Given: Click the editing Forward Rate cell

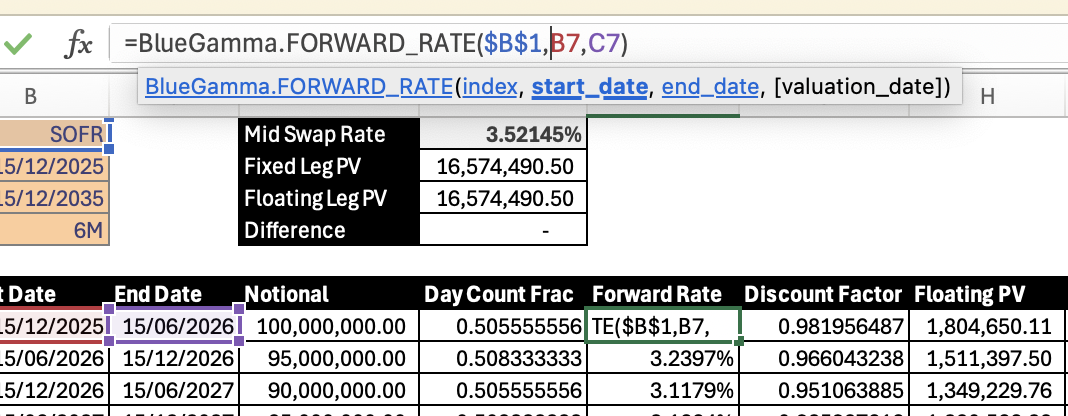Looking at the screenshot, I should tap(663, 326).
